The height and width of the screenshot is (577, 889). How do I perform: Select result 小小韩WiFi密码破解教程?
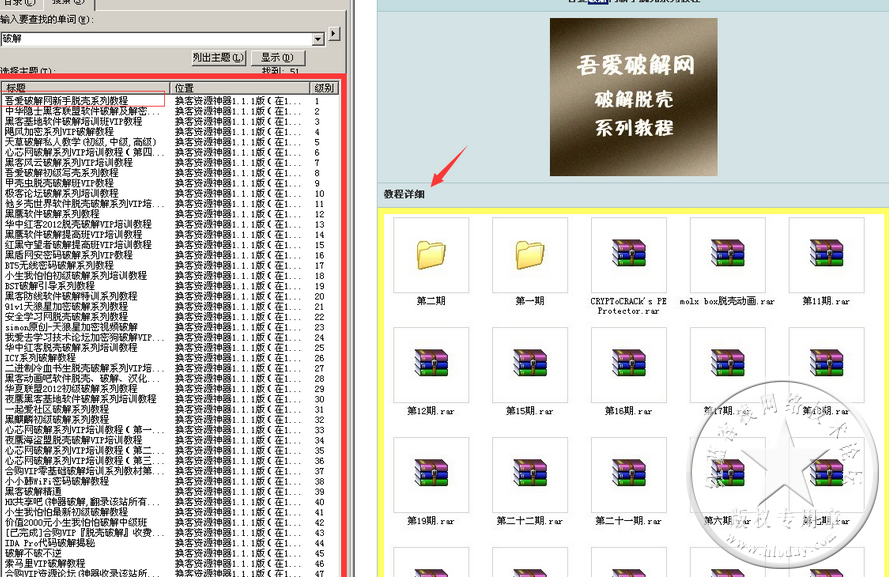(57, 481)
